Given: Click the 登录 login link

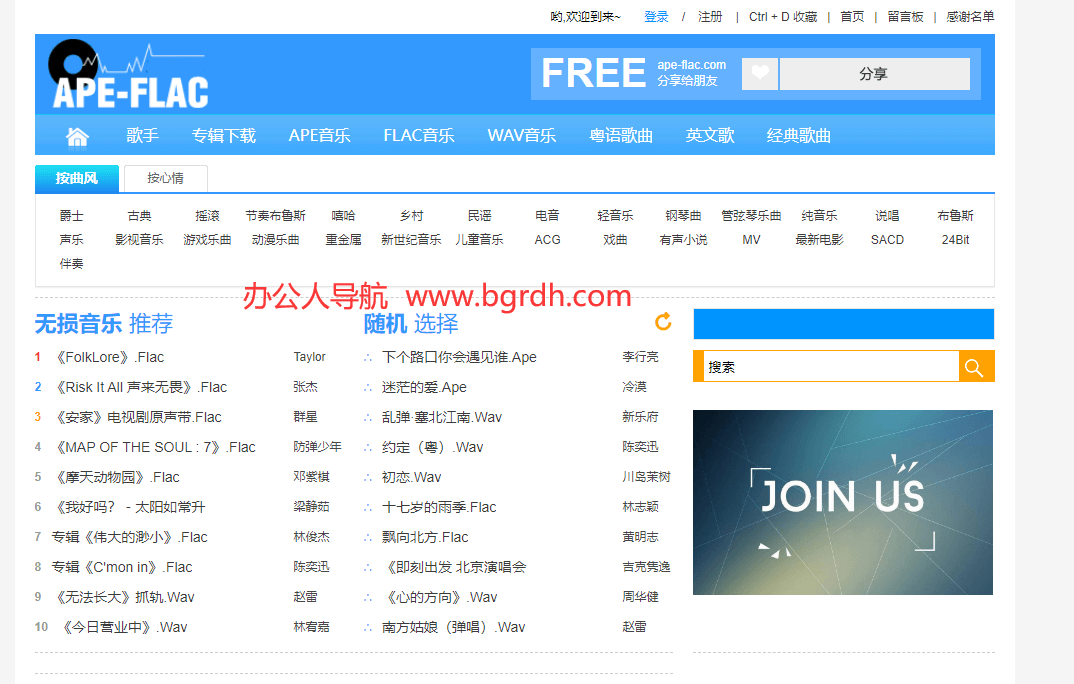Looking at the screenshot, I should point(656,17).
